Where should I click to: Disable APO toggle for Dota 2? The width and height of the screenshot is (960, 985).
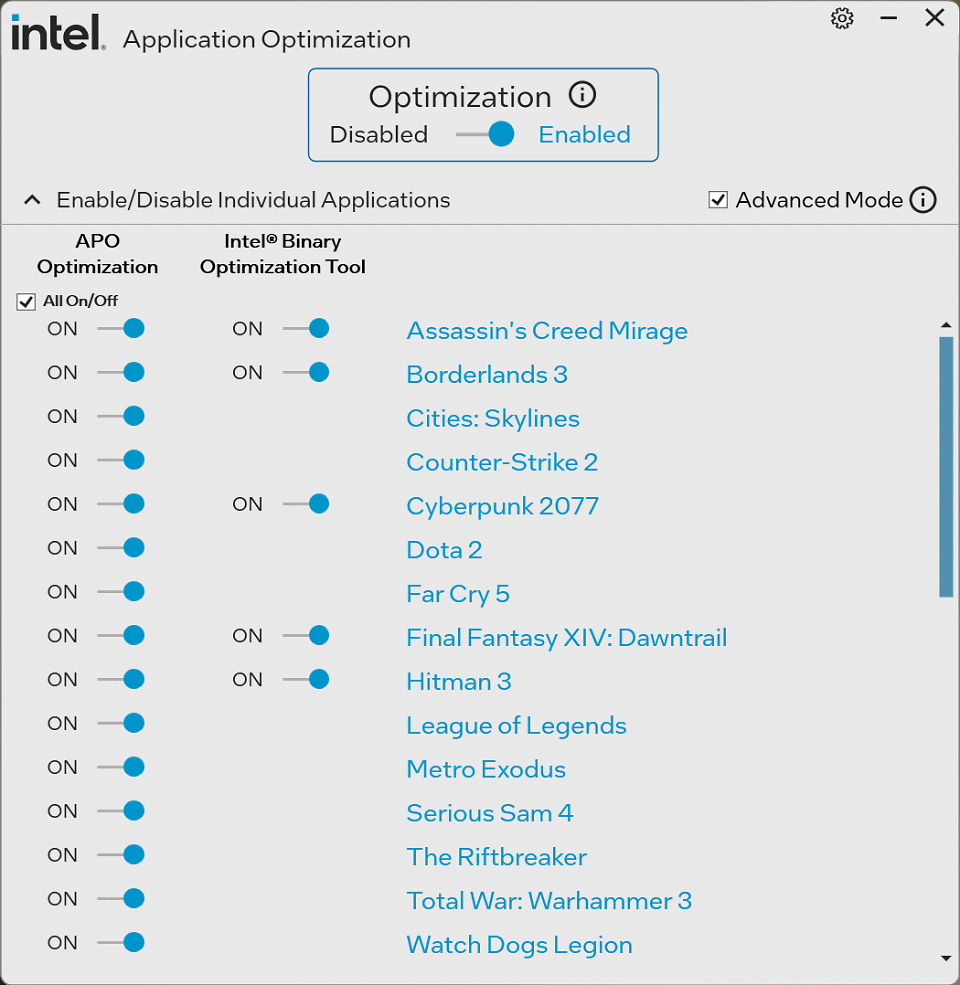coord(121,548)
